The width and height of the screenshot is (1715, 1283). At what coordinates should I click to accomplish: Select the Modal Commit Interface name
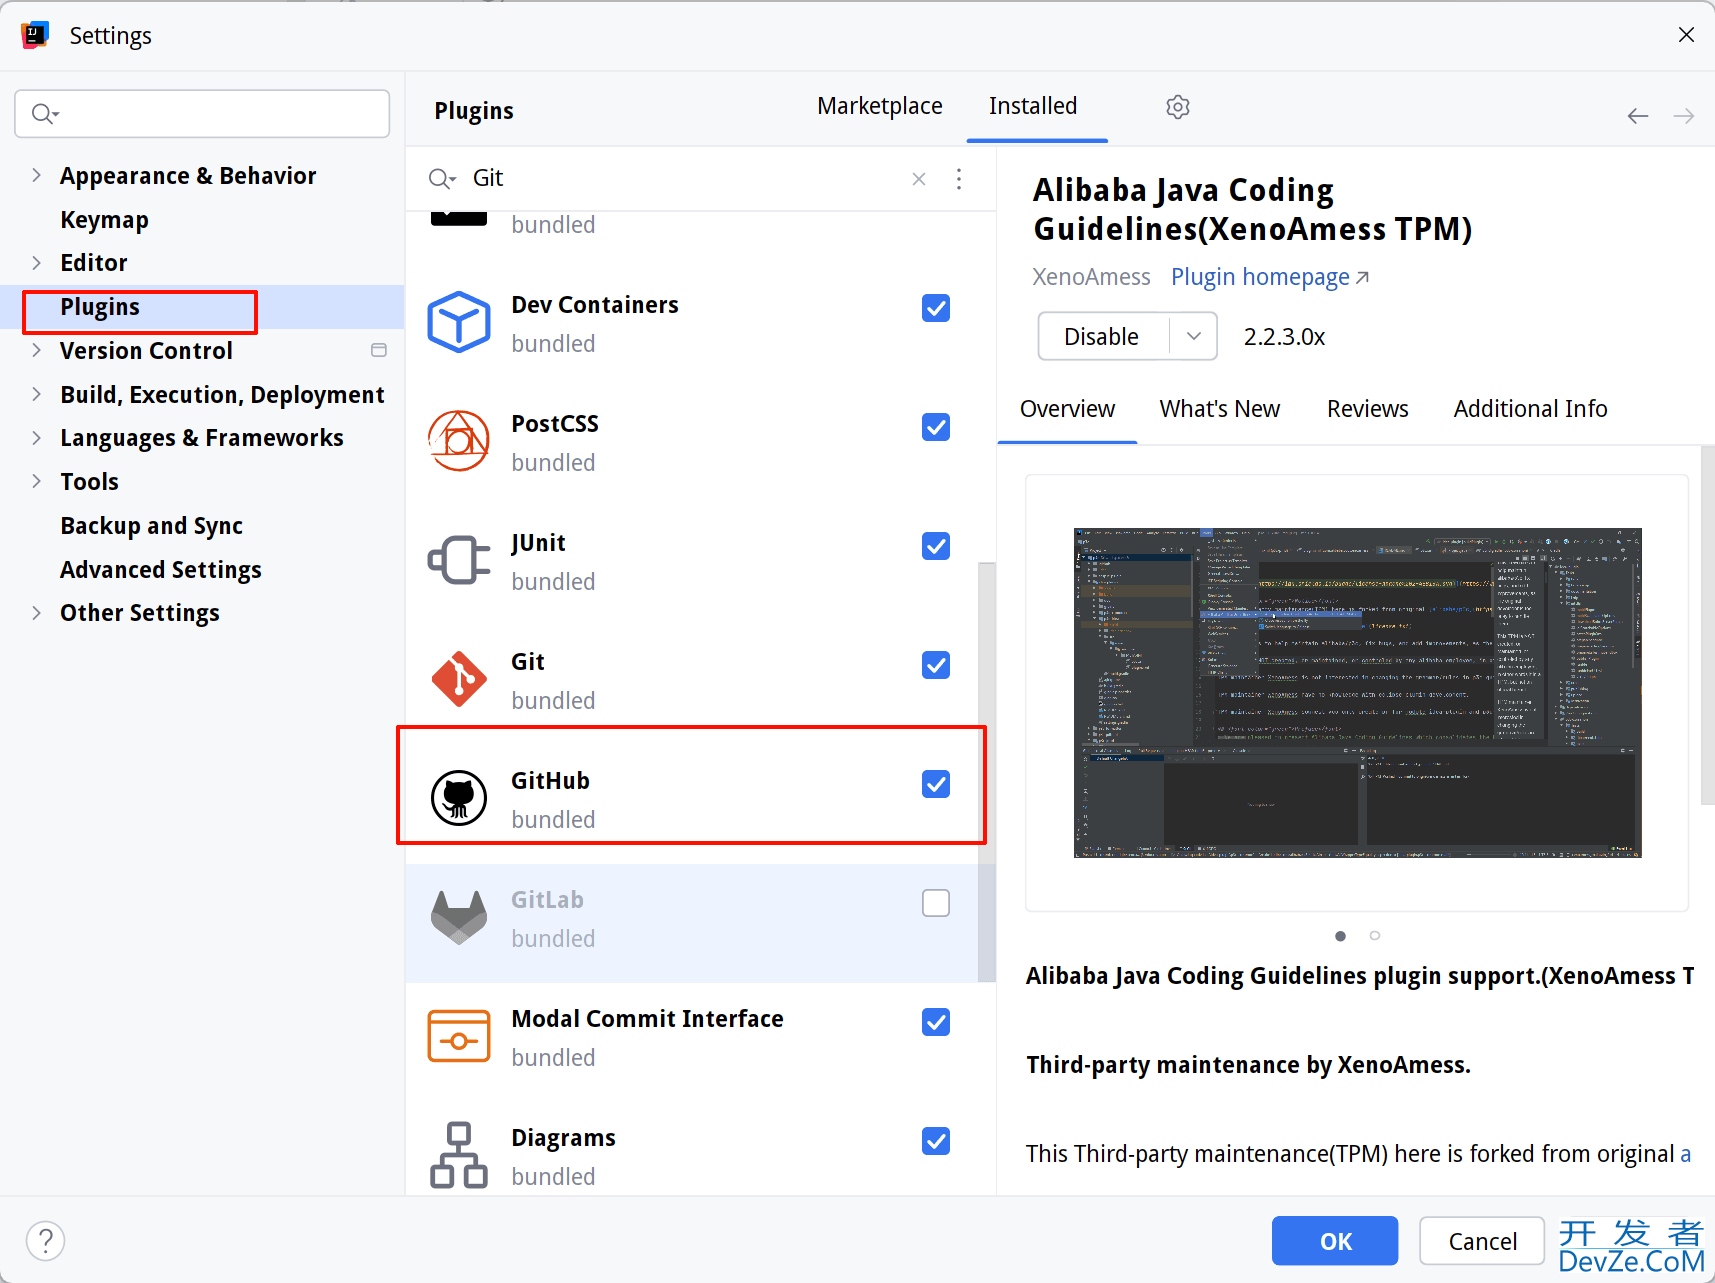coord(647,1019)
